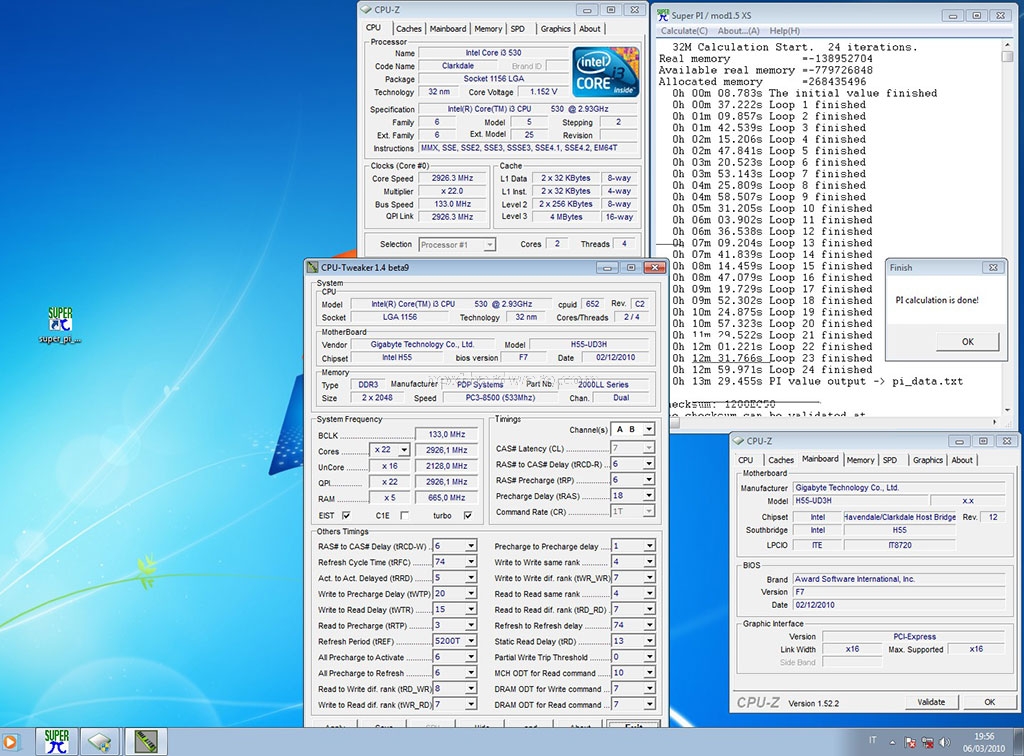Minimize the CPU-Tweaker window
This screenshot has width=1024, height=756.
pos(607,267)
